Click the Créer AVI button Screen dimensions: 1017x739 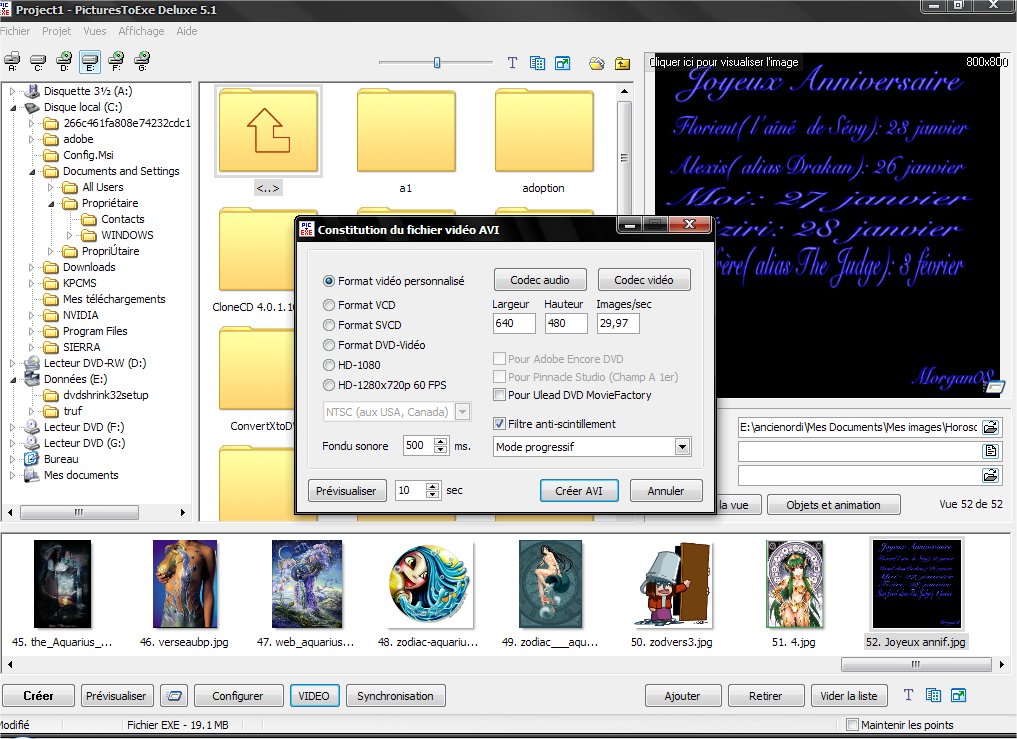[579, 491]
